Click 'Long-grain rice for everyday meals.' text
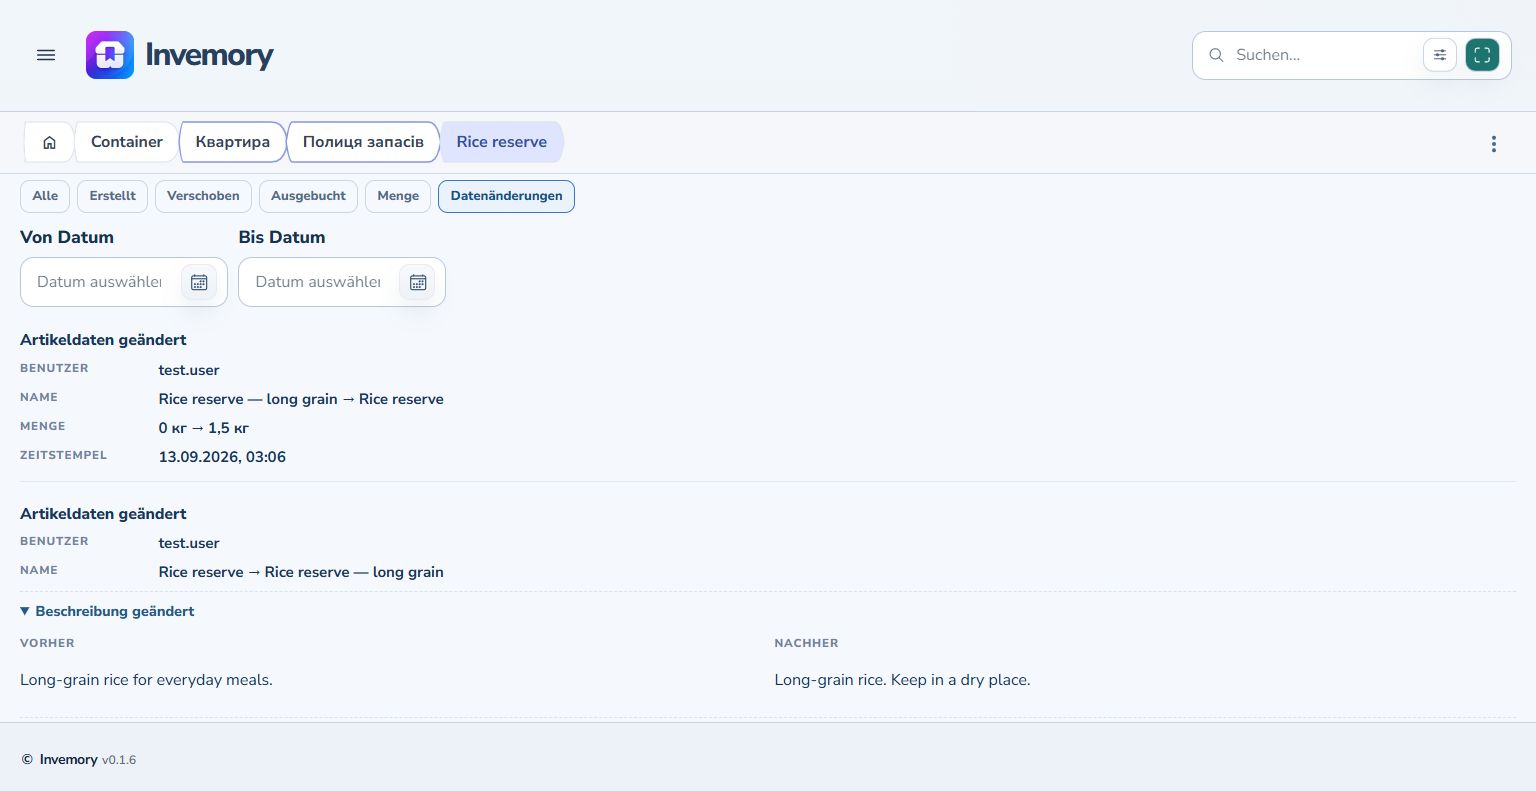 click(x=146, y=680)
